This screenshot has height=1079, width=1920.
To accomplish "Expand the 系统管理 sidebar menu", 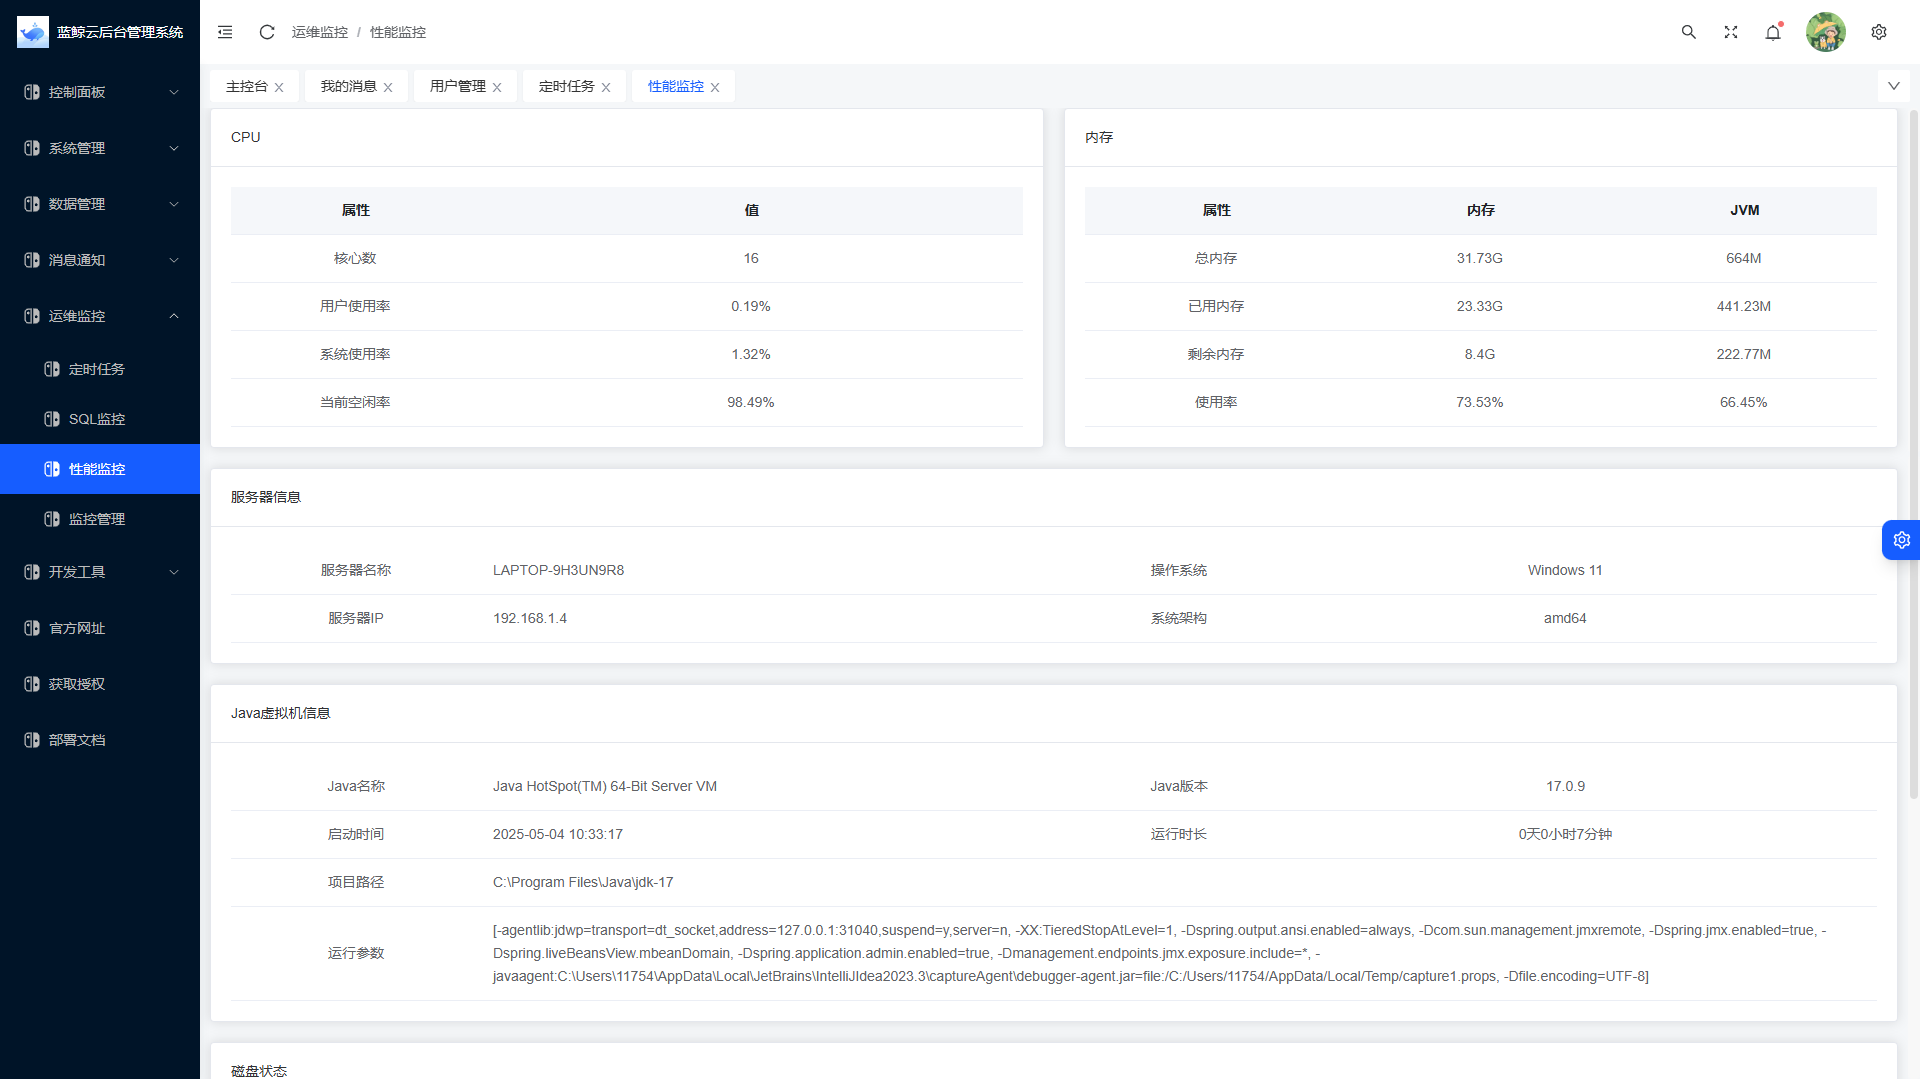I will tap(100, 148).
